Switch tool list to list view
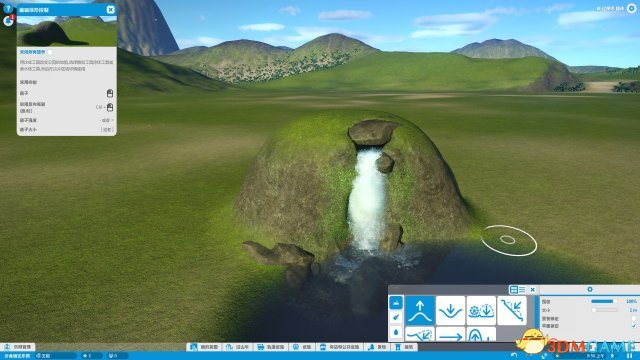This screenshot has width=640, height=360. (522, 289)
